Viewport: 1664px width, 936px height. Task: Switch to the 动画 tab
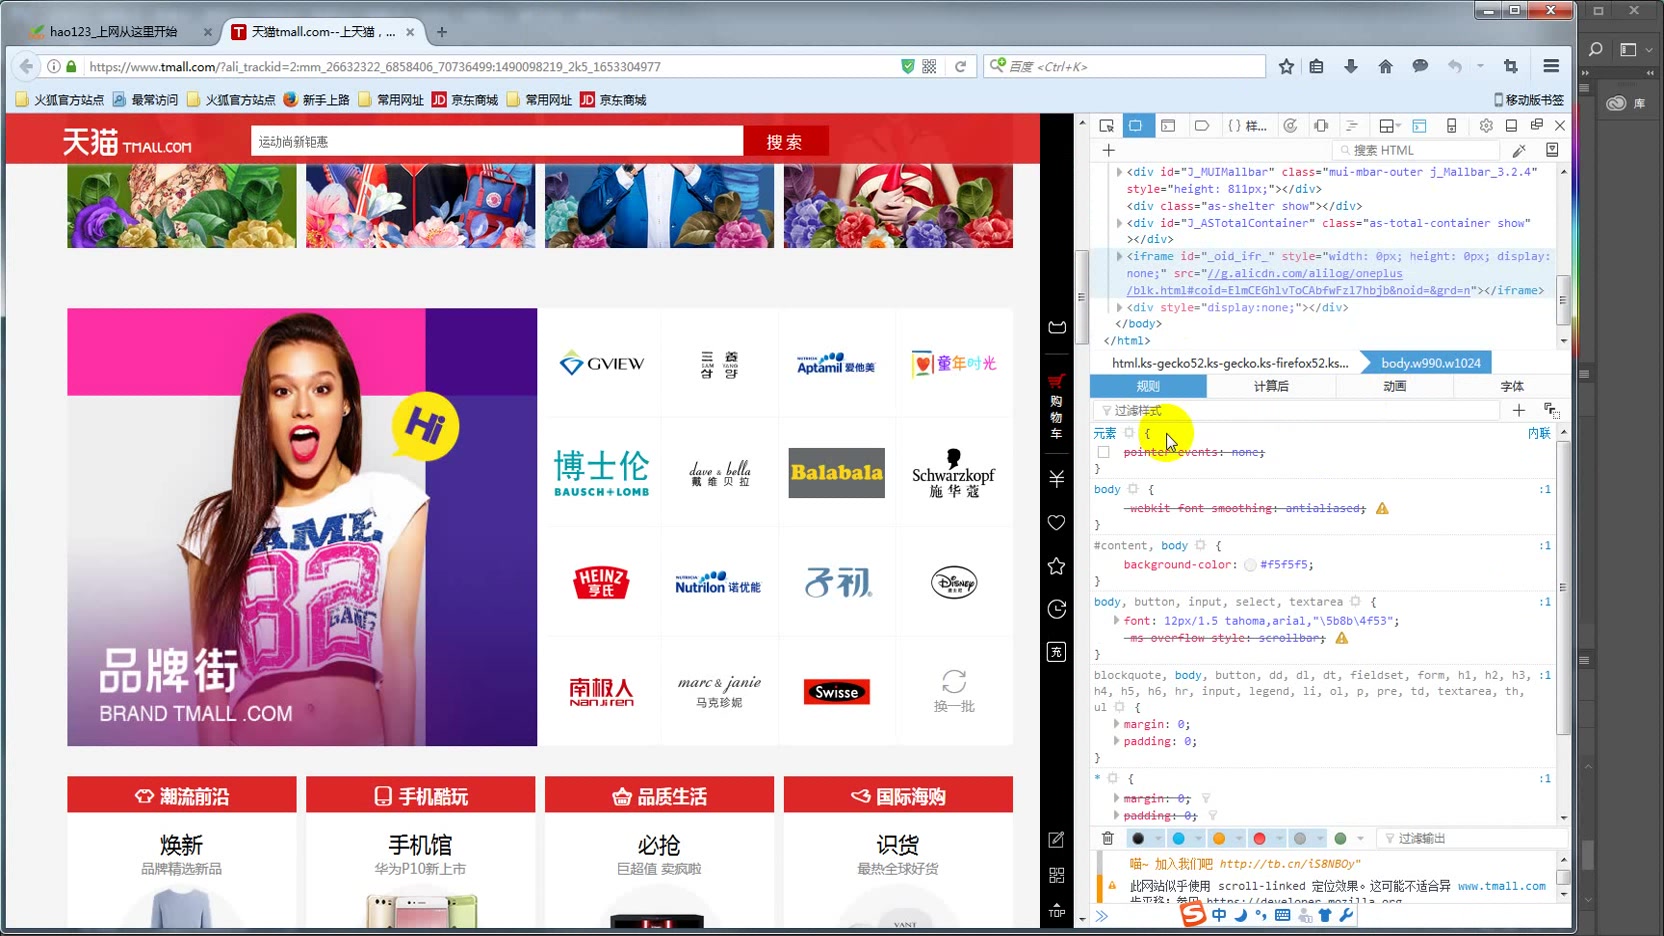[1394, 386]
